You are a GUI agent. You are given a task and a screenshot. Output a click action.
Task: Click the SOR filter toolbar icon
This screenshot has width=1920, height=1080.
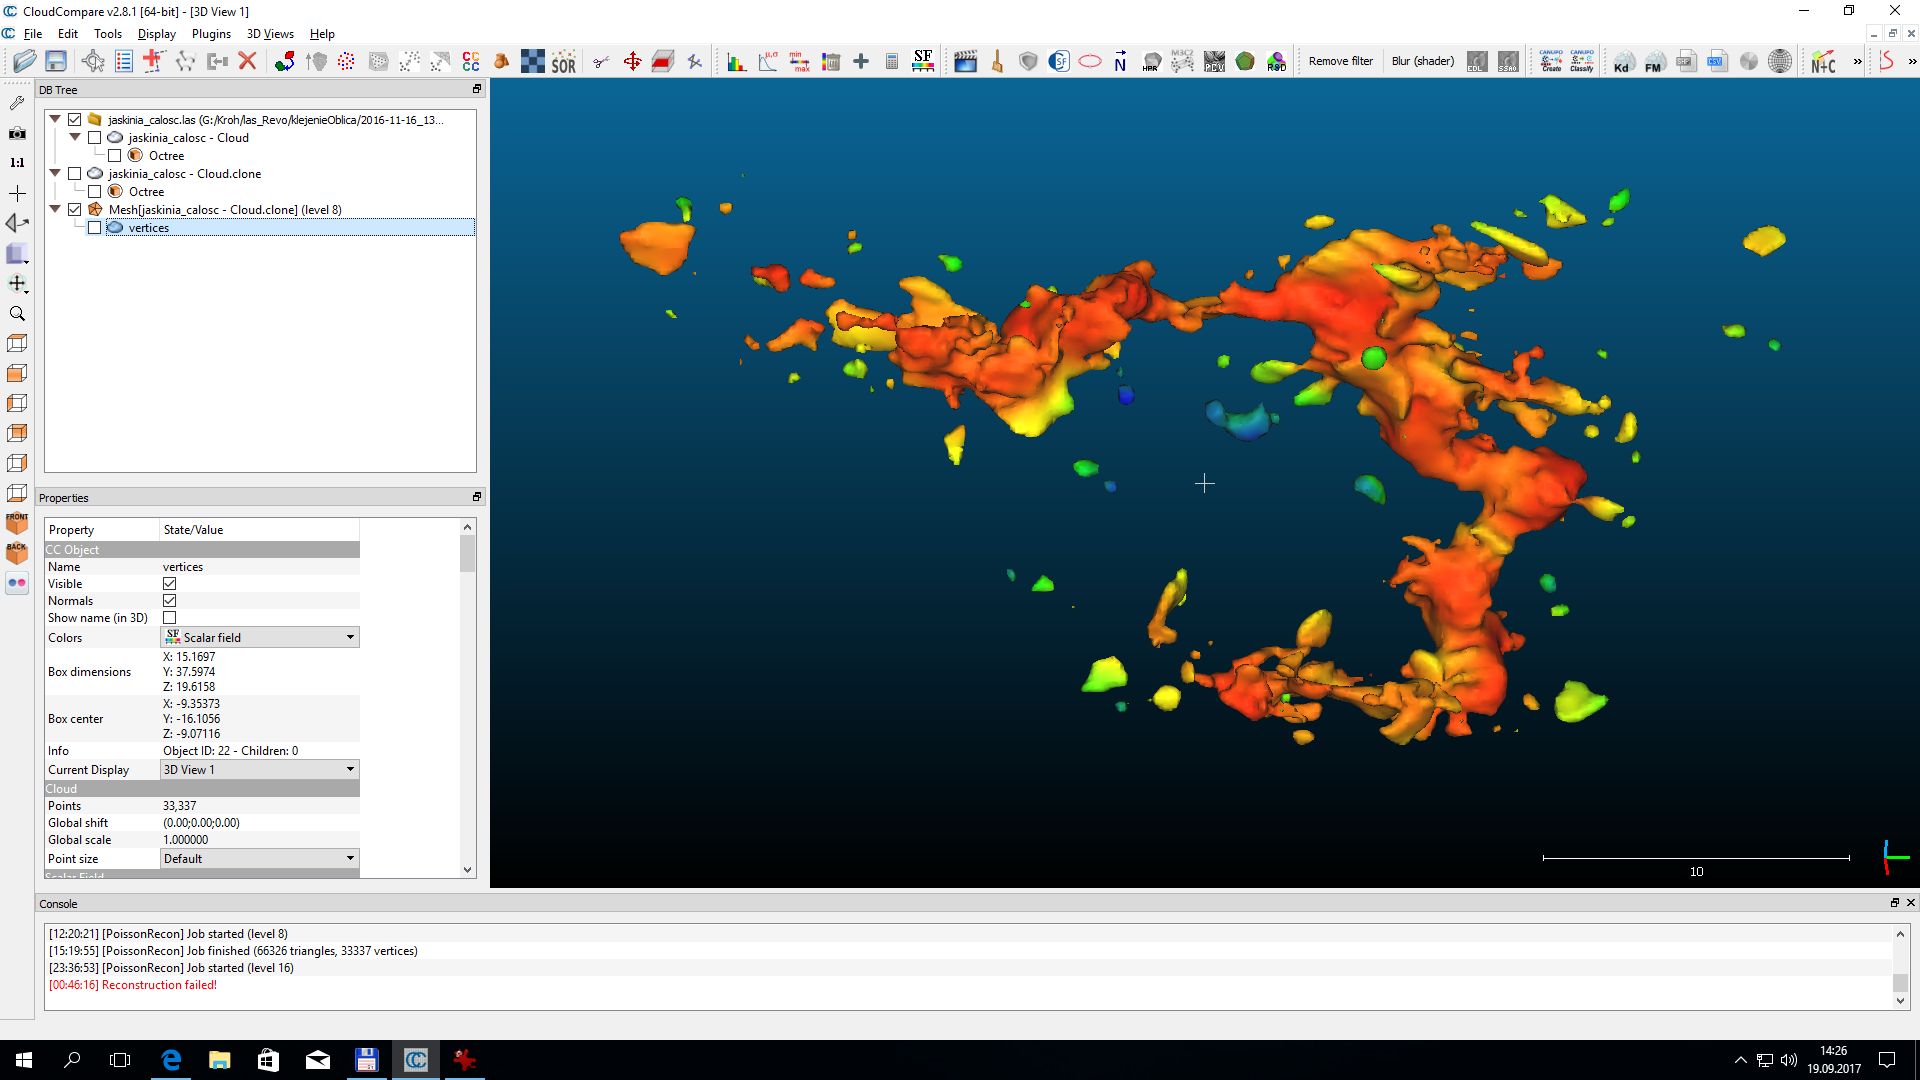pyautogui.click(x=563, y=62)
